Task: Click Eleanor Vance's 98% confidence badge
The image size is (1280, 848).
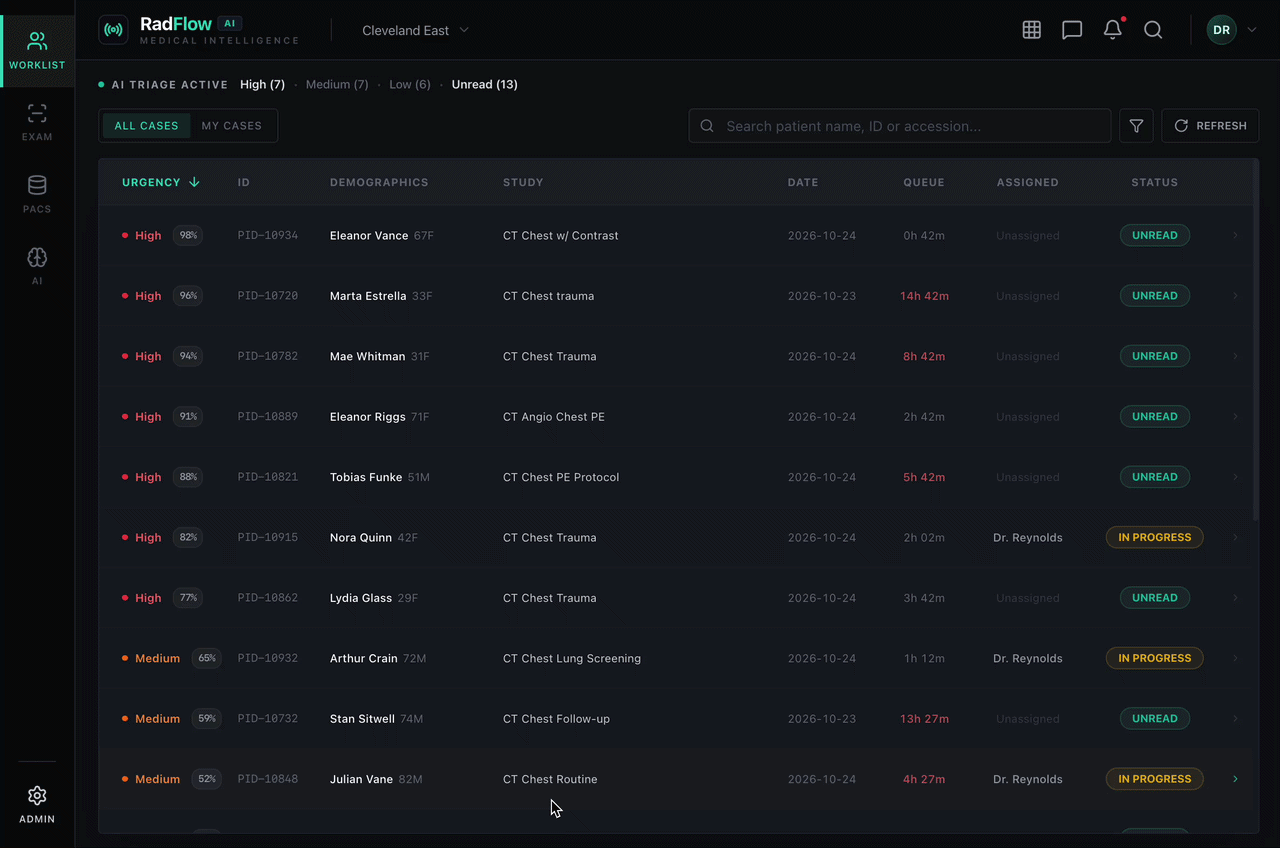Action: (188, 235)
